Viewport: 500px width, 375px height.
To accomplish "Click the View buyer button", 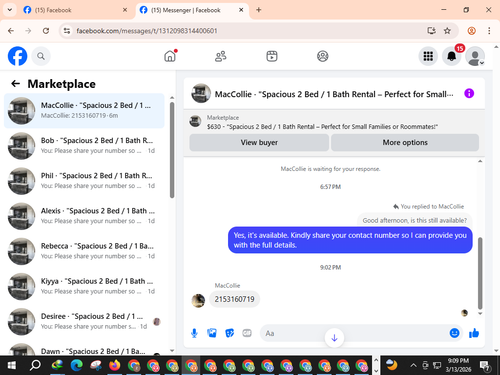I will (259, 143).
